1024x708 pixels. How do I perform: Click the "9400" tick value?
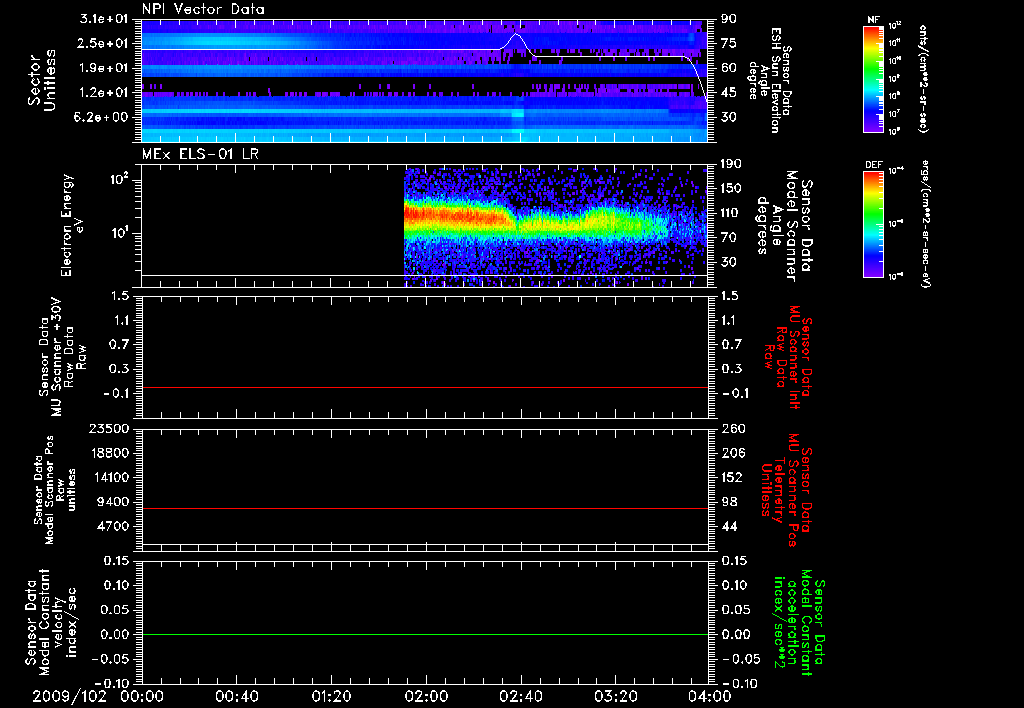[x=114, y=502]
